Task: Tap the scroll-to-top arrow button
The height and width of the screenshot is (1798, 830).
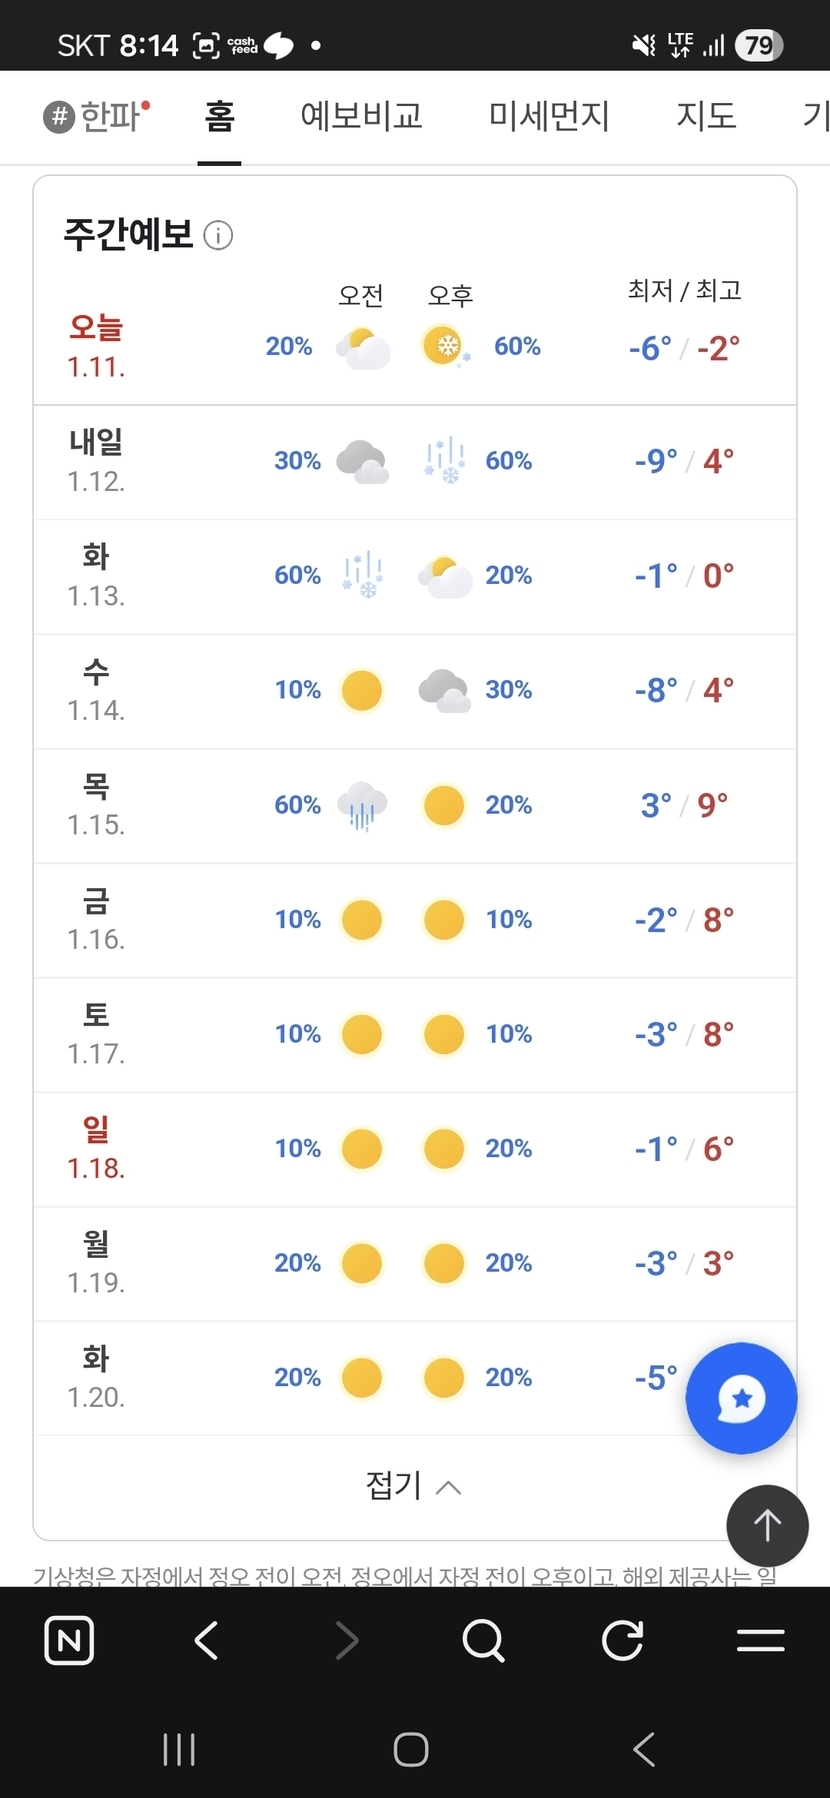Action: 767,1526
